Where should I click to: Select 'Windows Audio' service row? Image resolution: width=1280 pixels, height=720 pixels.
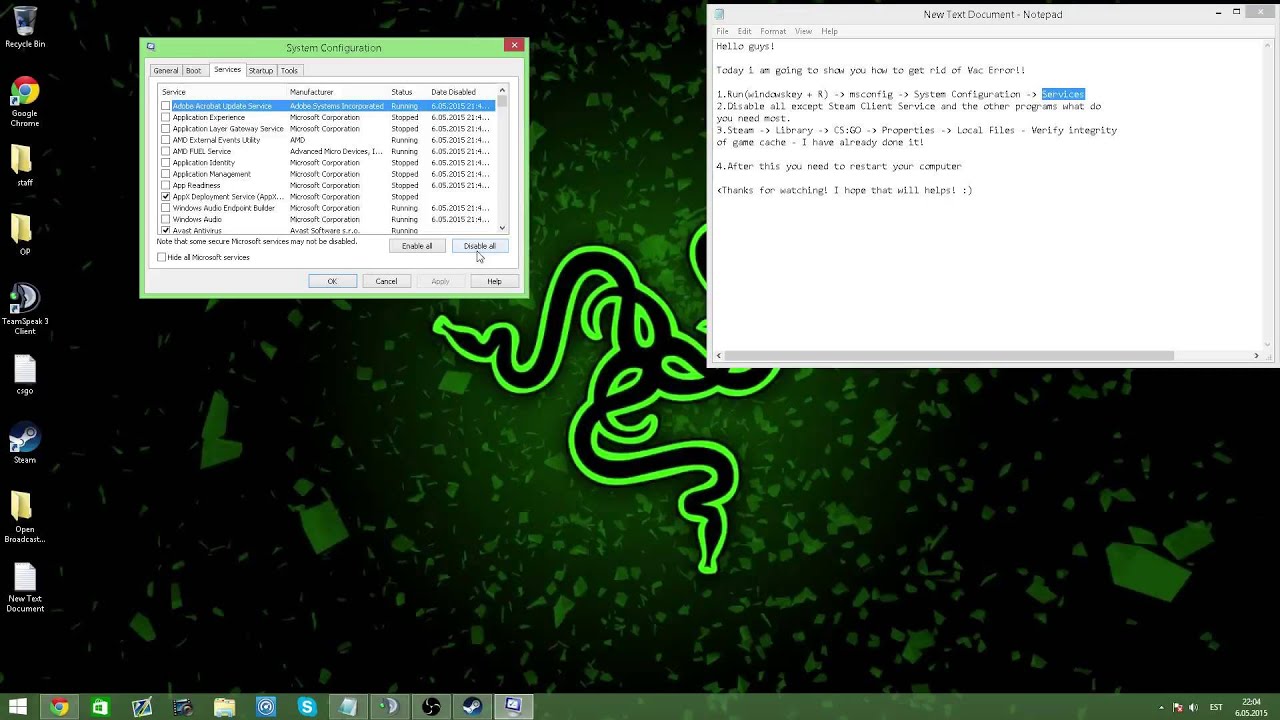coord(328,220)
